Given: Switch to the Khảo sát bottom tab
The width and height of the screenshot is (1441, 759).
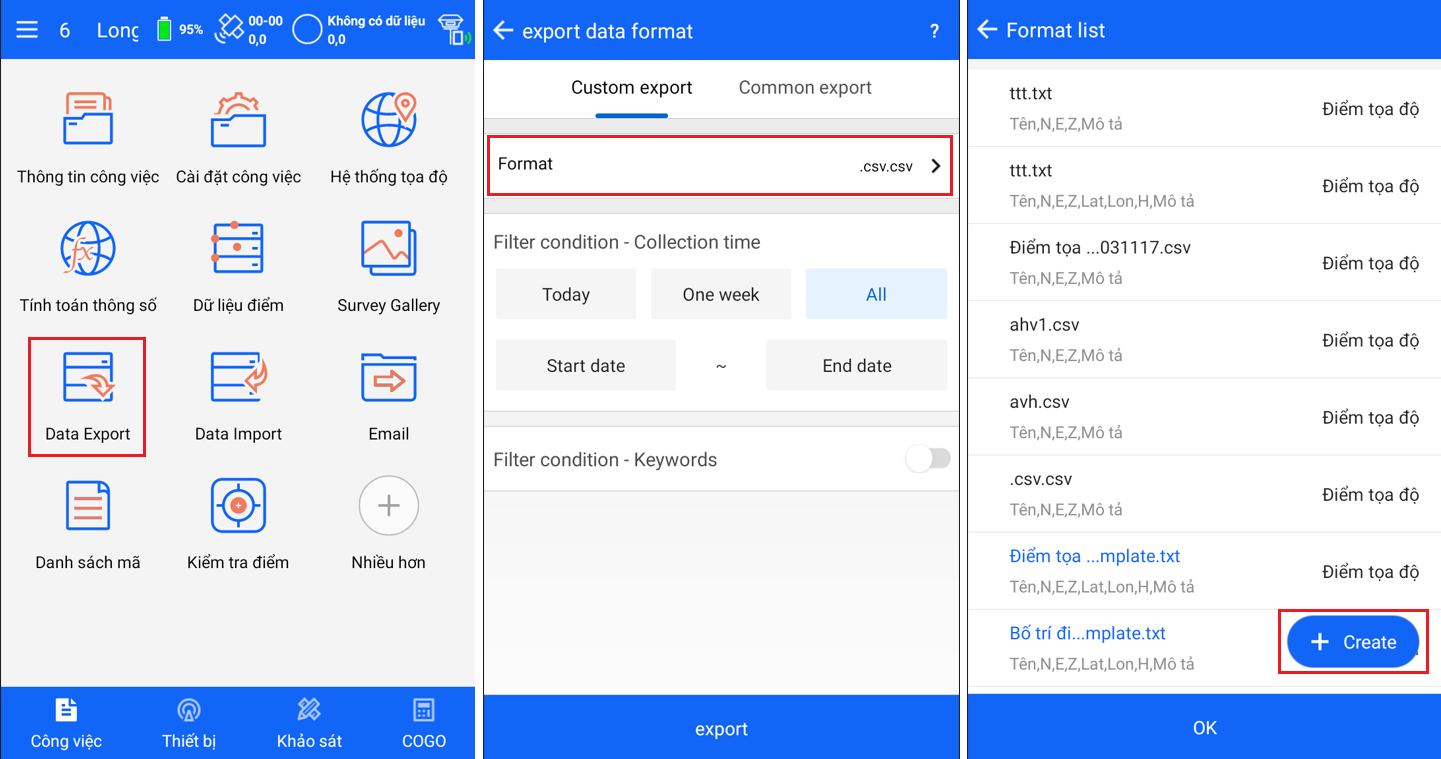Looking at the screenshot, I should 309,724.
